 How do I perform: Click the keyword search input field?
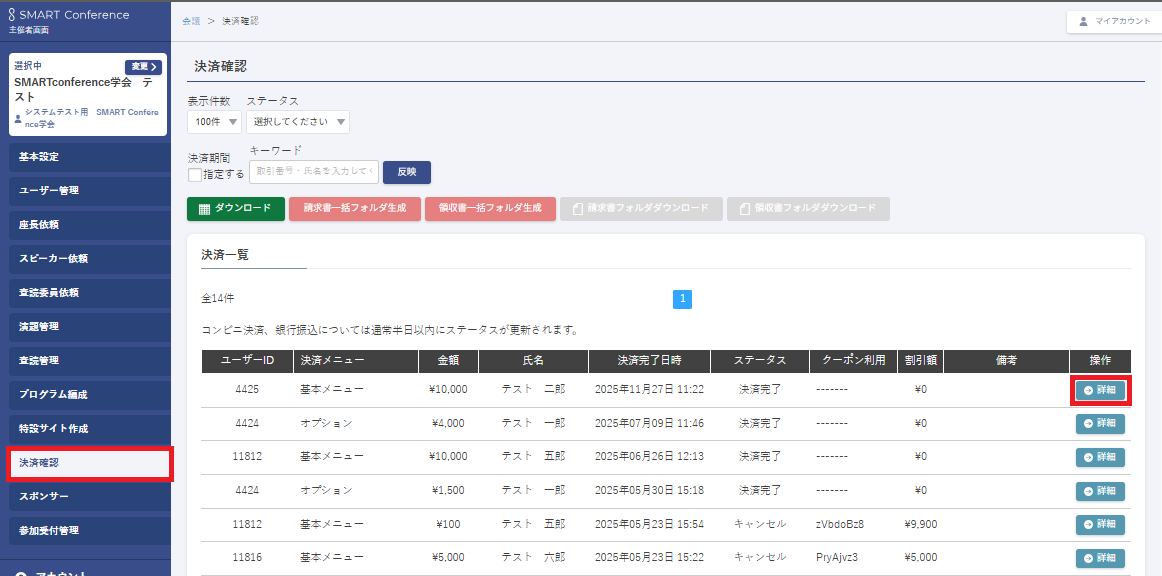[x=314, y=172]
